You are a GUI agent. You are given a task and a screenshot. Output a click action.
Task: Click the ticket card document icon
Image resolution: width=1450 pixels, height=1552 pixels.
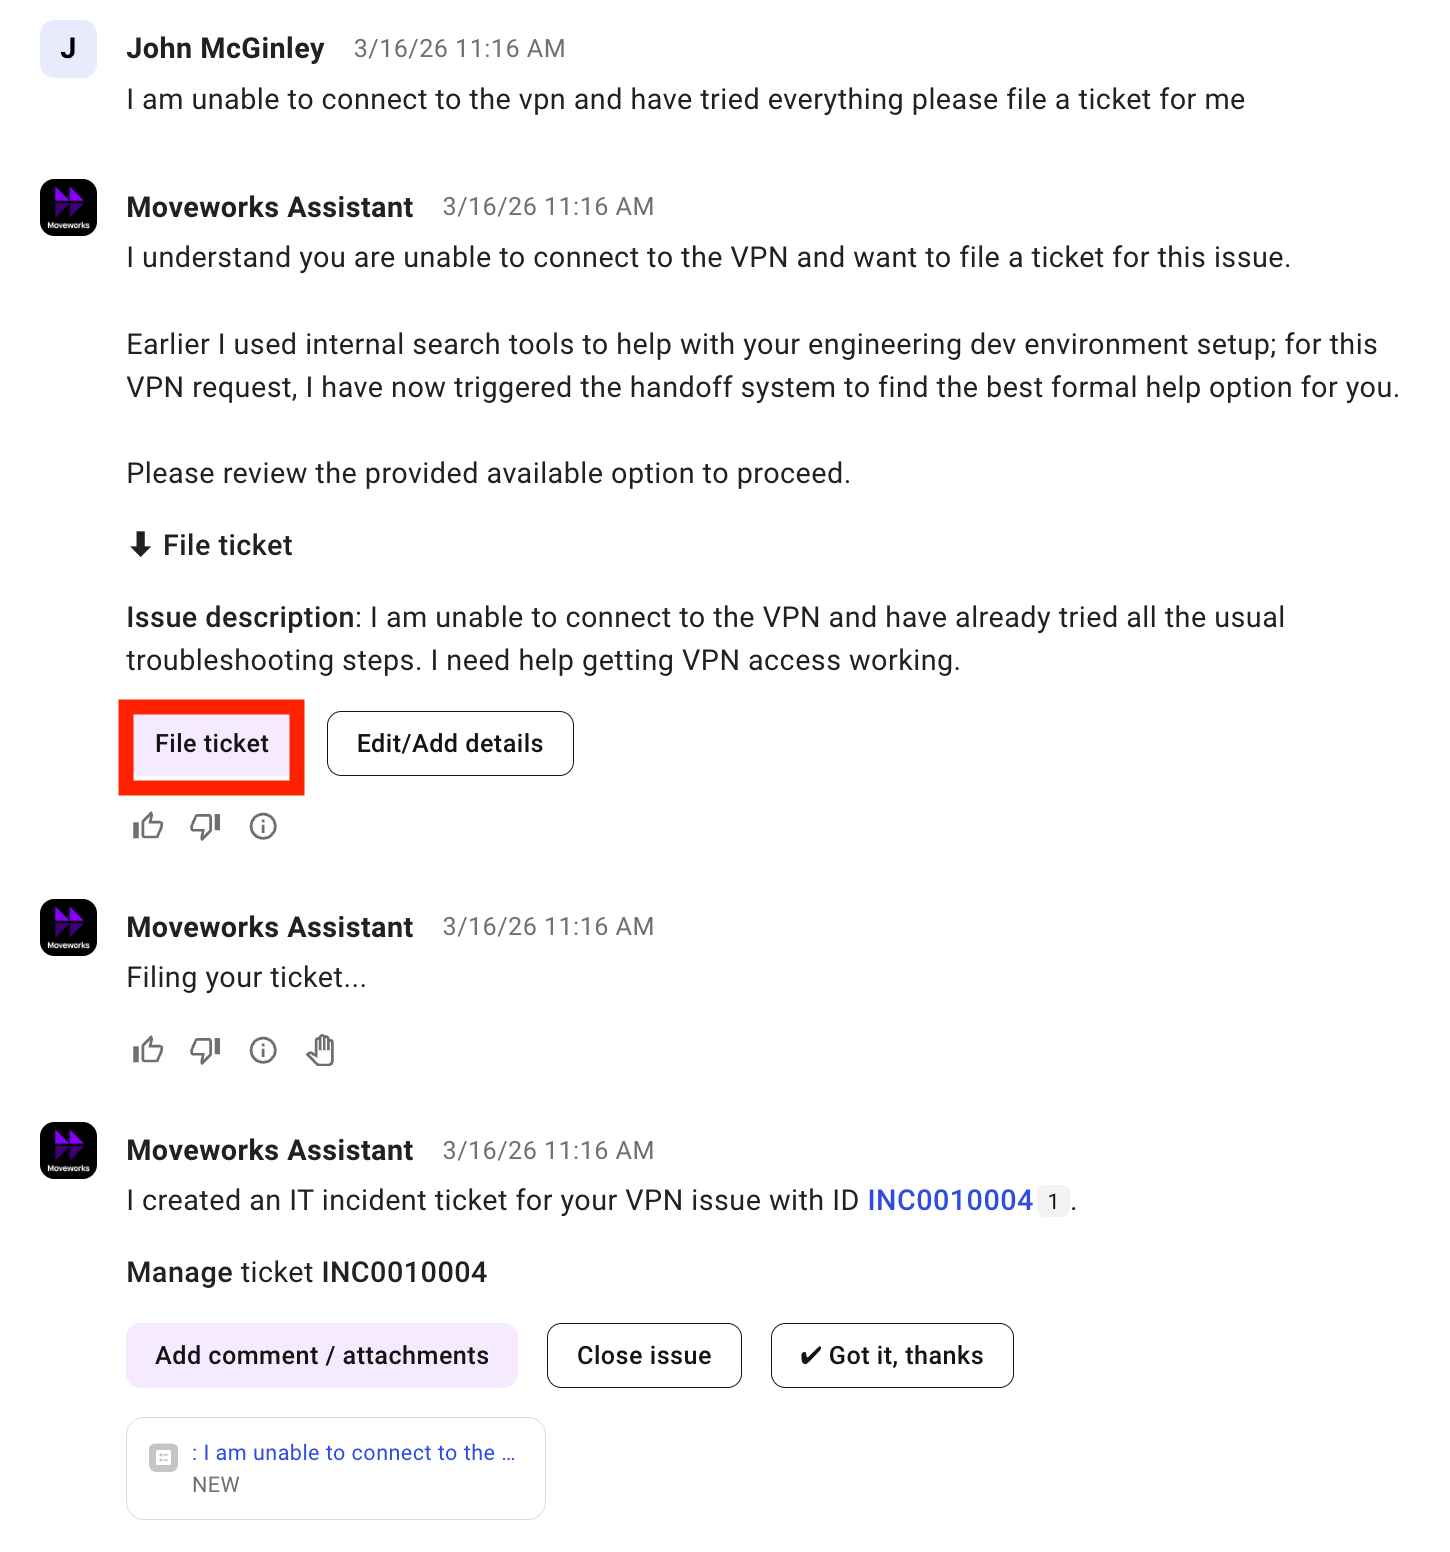click(163, 1457)
